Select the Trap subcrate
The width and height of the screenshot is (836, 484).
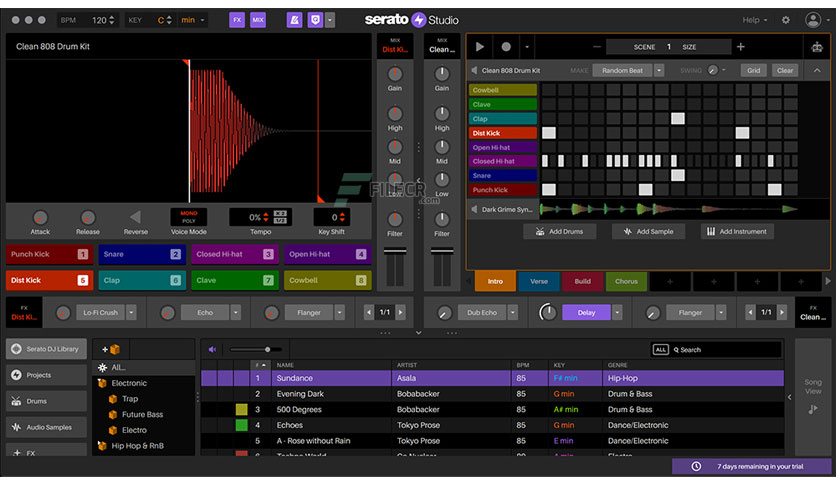pos(130,399)
